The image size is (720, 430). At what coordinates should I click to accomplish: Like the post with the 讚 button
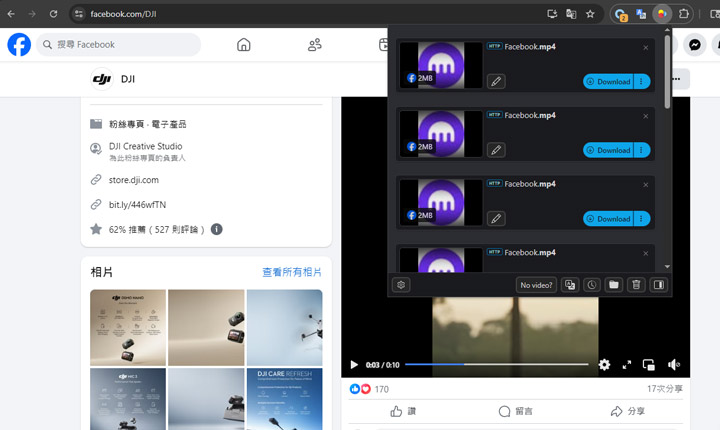[x=403, y=411]
